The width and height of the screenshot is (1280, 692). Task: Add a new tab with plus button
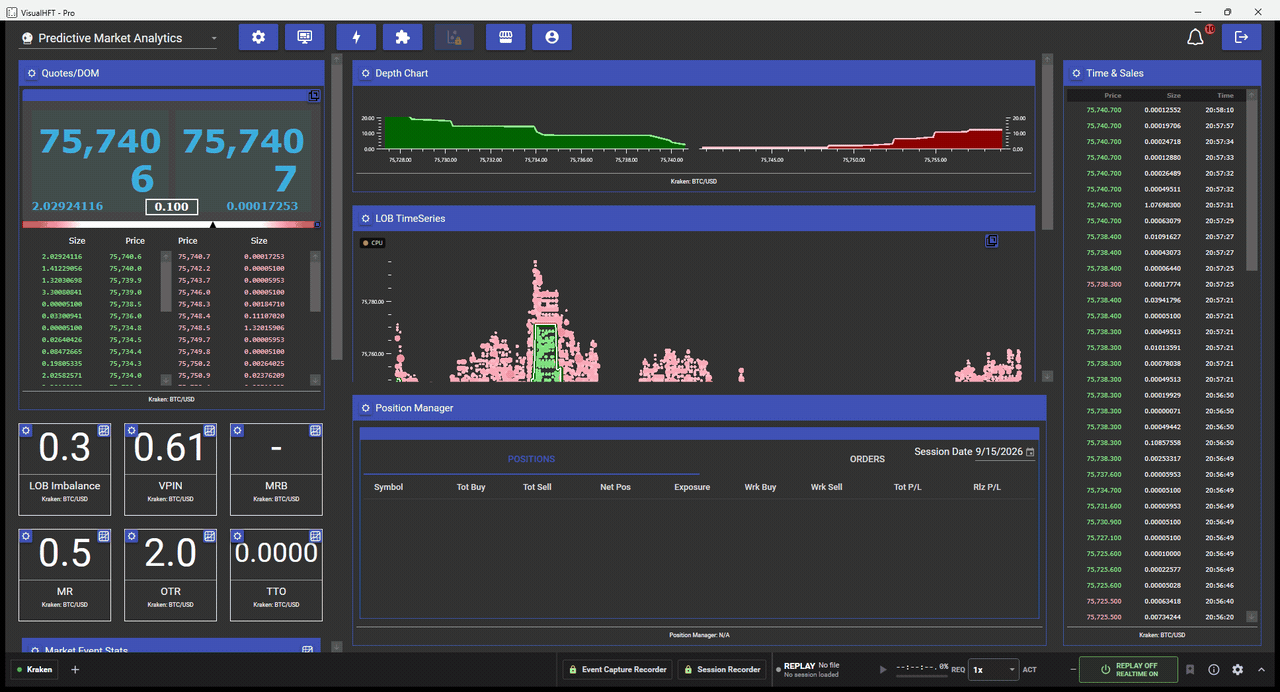pyautogui.click(x=75, y=670)
